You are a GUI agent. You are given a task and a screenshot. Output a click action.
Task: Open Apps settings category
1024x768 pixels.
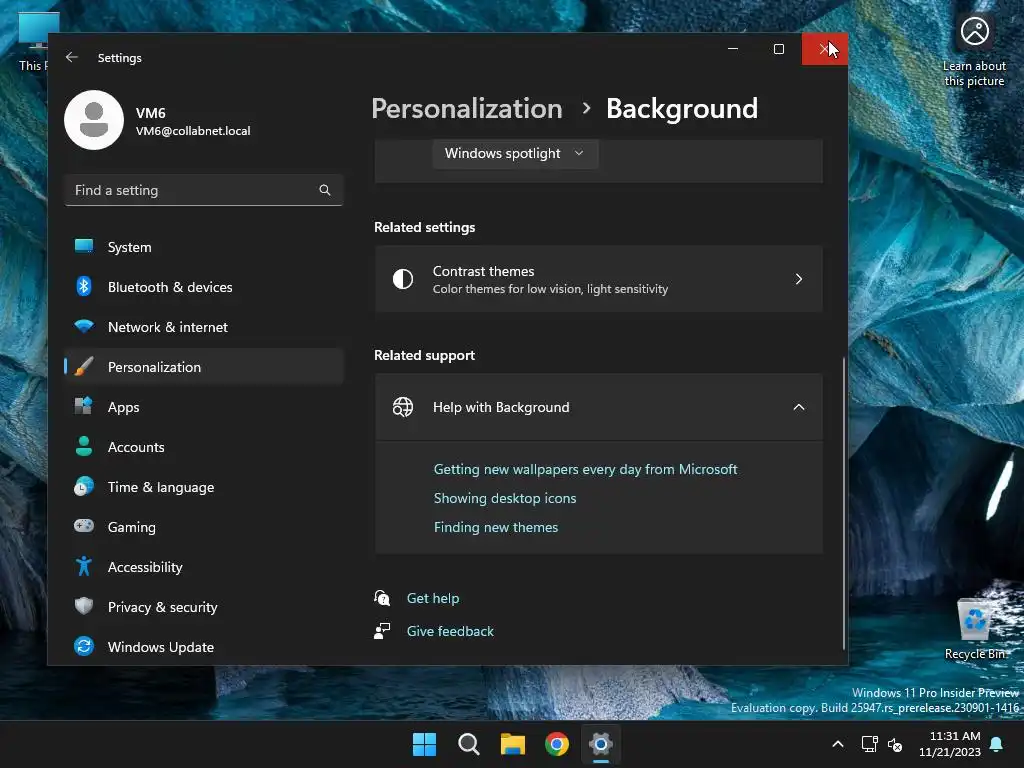[x=204, y=407]
